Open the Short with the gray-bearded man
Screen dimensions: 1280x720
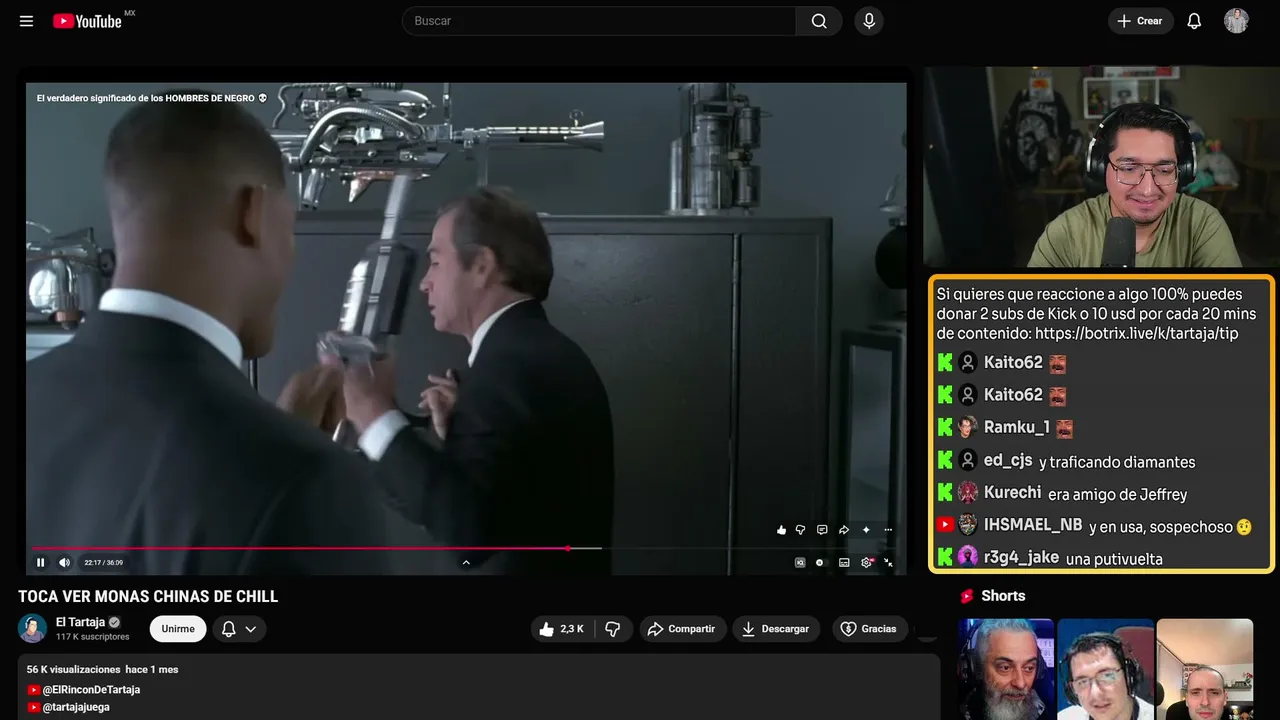[1006, 669]
